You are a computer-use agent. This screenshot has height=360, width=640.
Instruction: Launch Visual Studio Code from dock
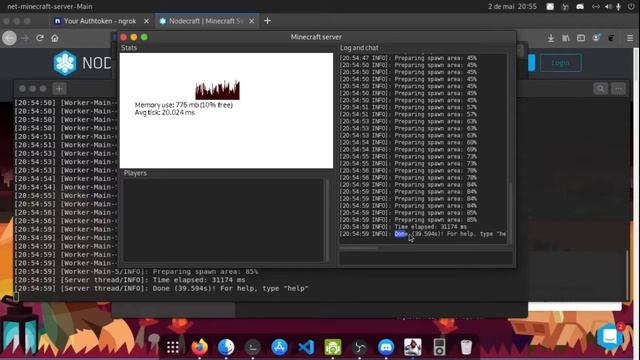click(306, 347)
